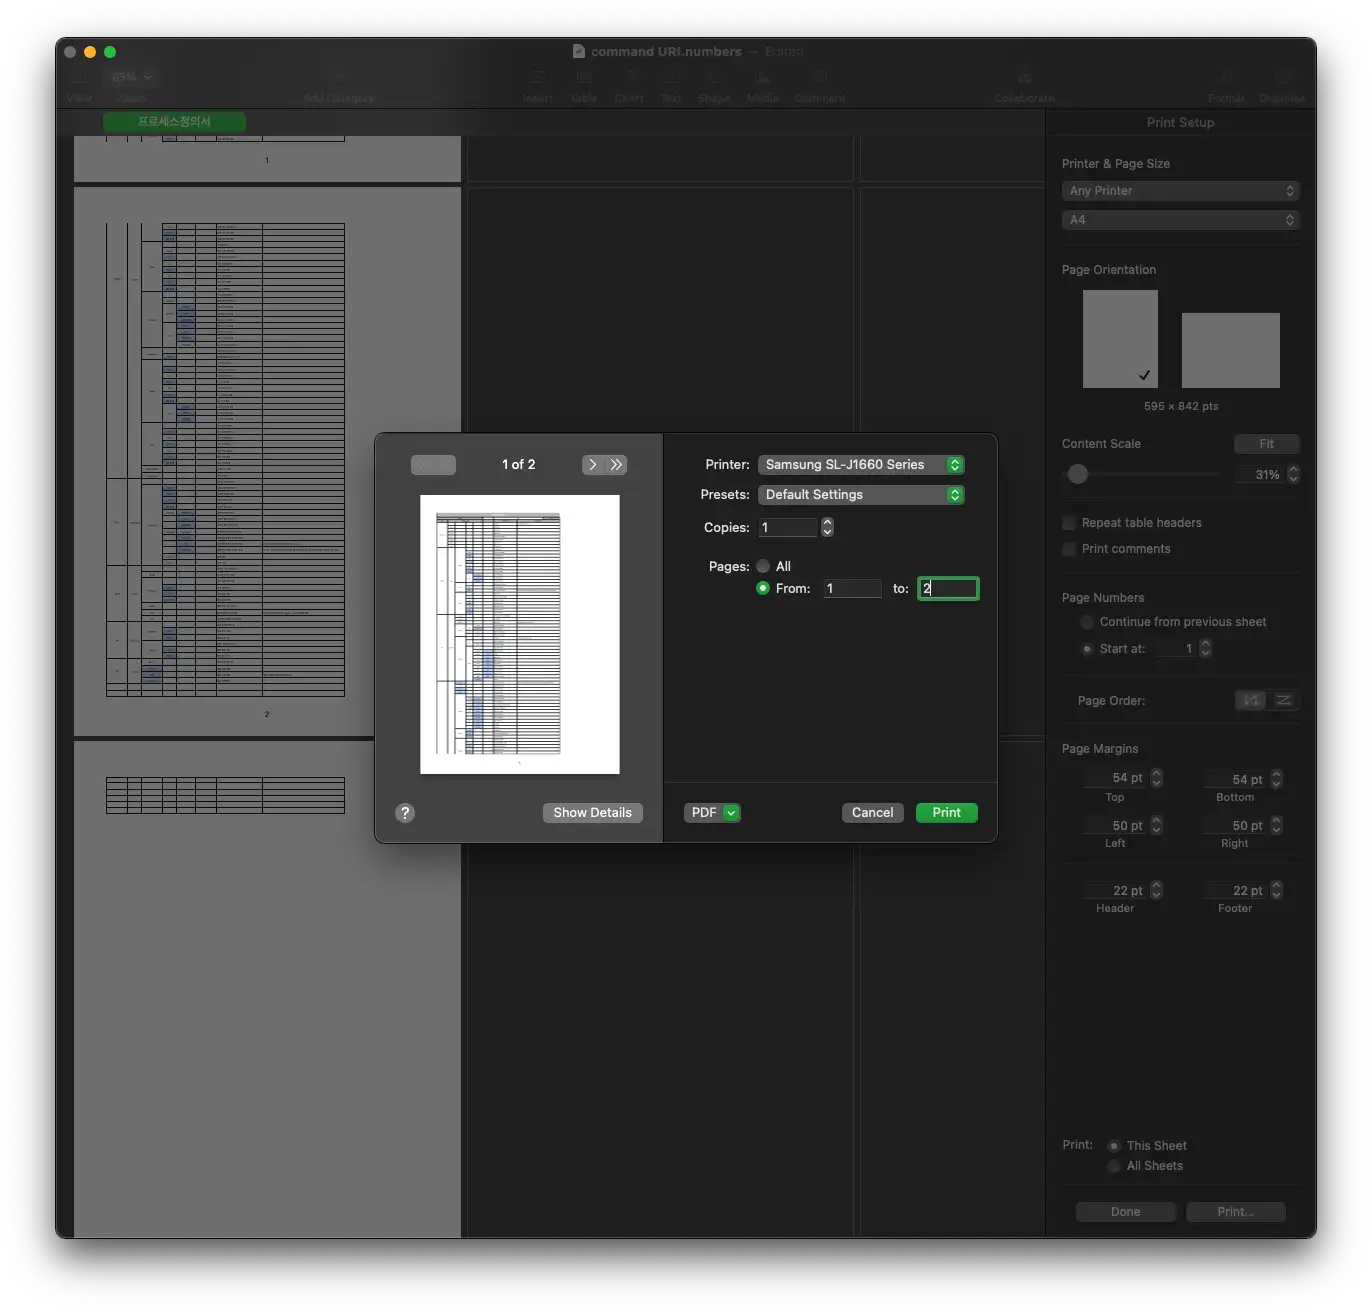Screen dimensions: 1372x1312
Task: Click the Content Scale slider knob
Action: click(1077, 474)
